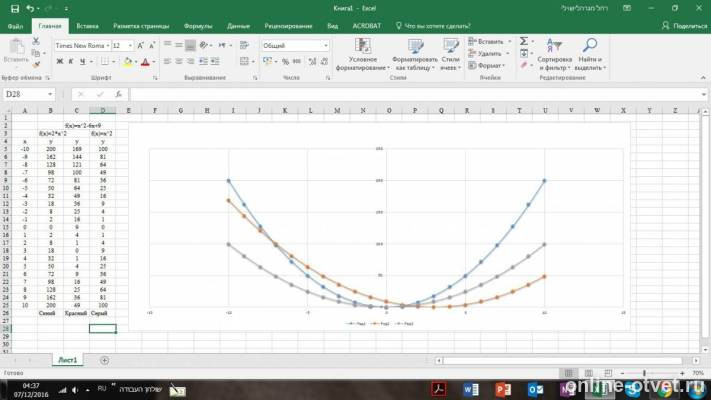Click the insert function fx icon
This screenshot has width=711, height=400.
coord(118,94)
